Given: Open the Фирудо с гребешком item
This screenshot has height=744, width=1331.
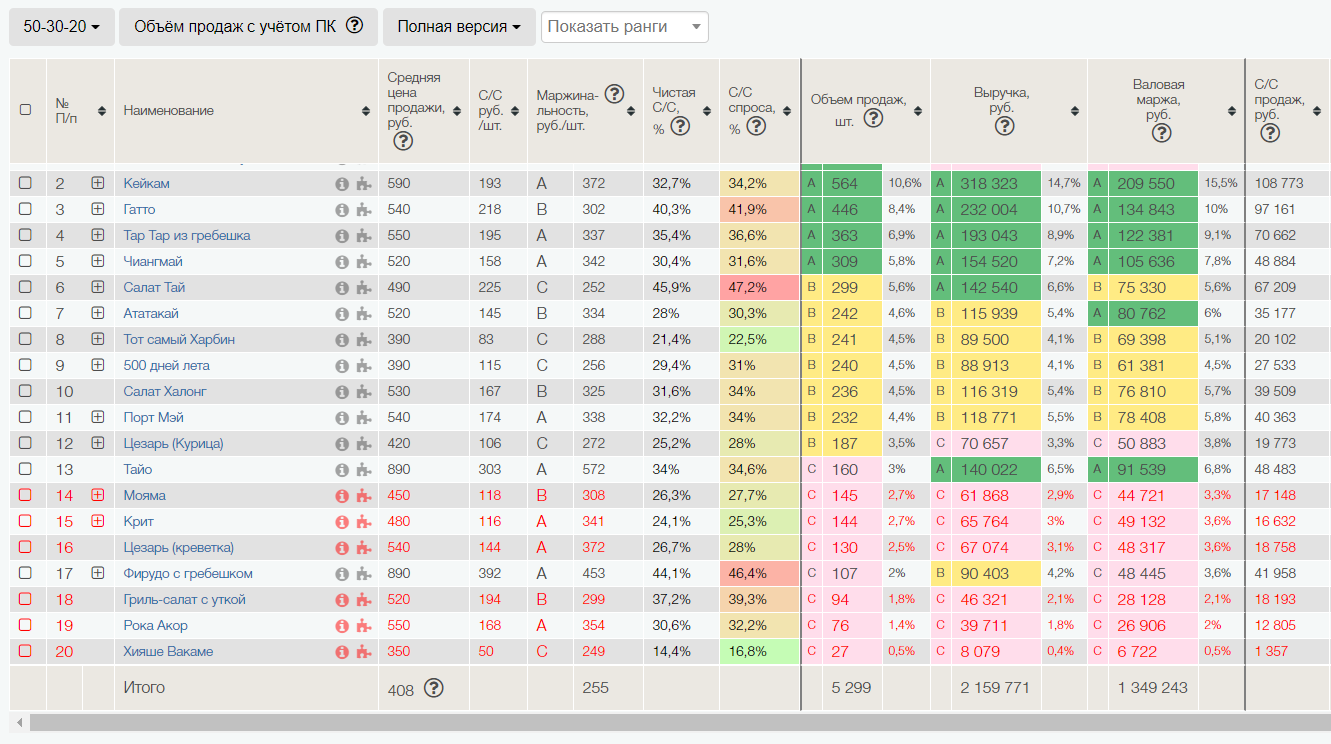Looking at the screenshot, I should (x=187, y=574).
